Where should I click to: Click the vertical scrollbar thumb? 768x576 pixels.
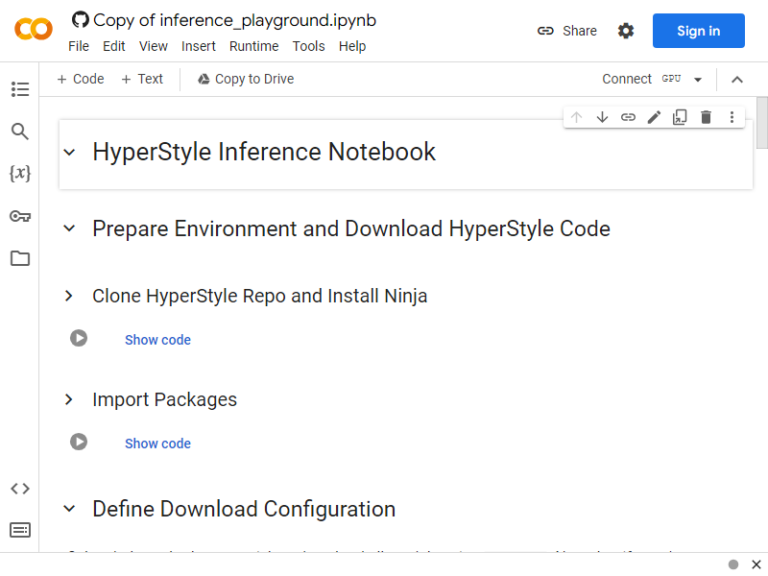click(x=762, y=122)
